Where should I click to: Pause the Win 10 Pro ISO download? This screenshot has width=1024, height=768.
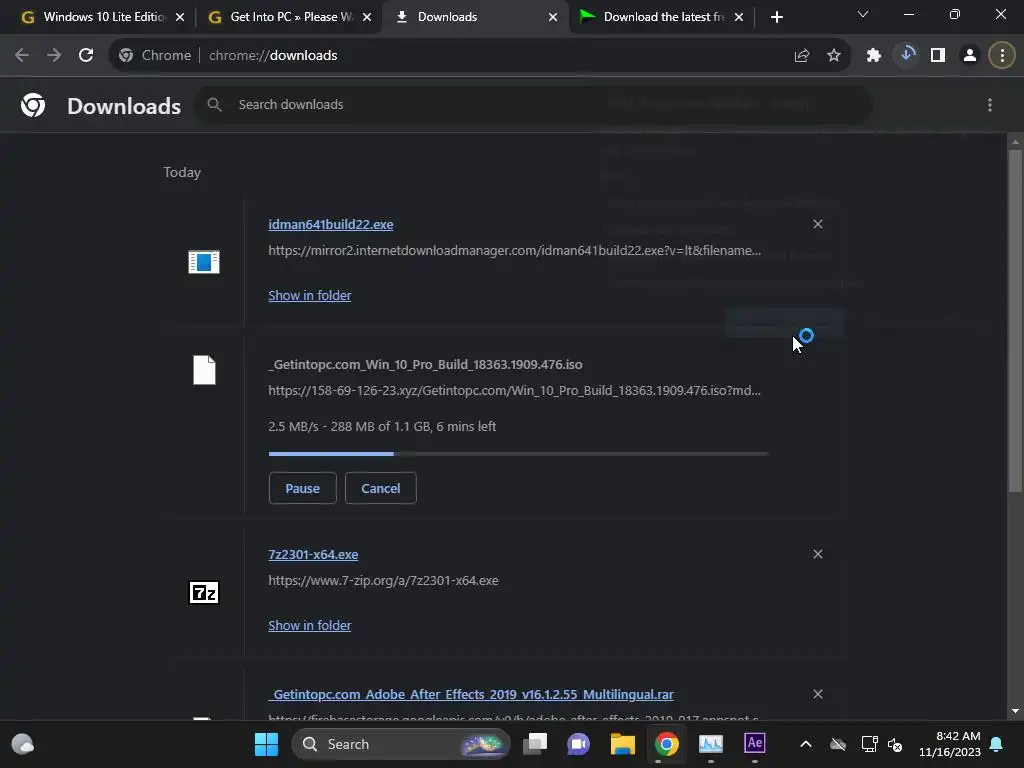click(x=302, y=488)
